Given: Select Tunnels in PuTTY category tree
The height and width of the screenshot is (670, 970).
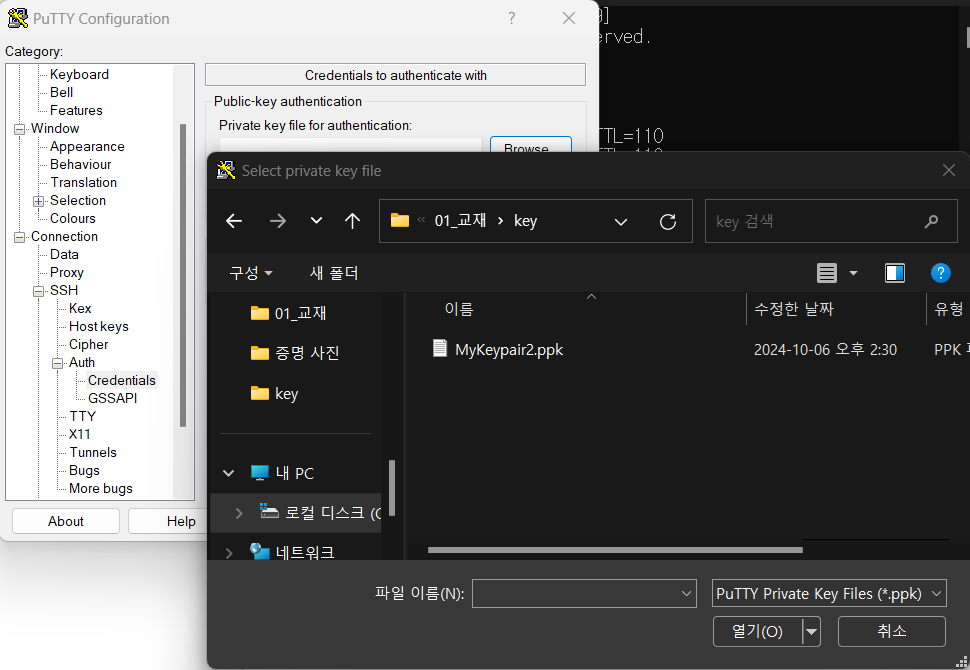Looking at the screenshot, I should click(93, 452).
